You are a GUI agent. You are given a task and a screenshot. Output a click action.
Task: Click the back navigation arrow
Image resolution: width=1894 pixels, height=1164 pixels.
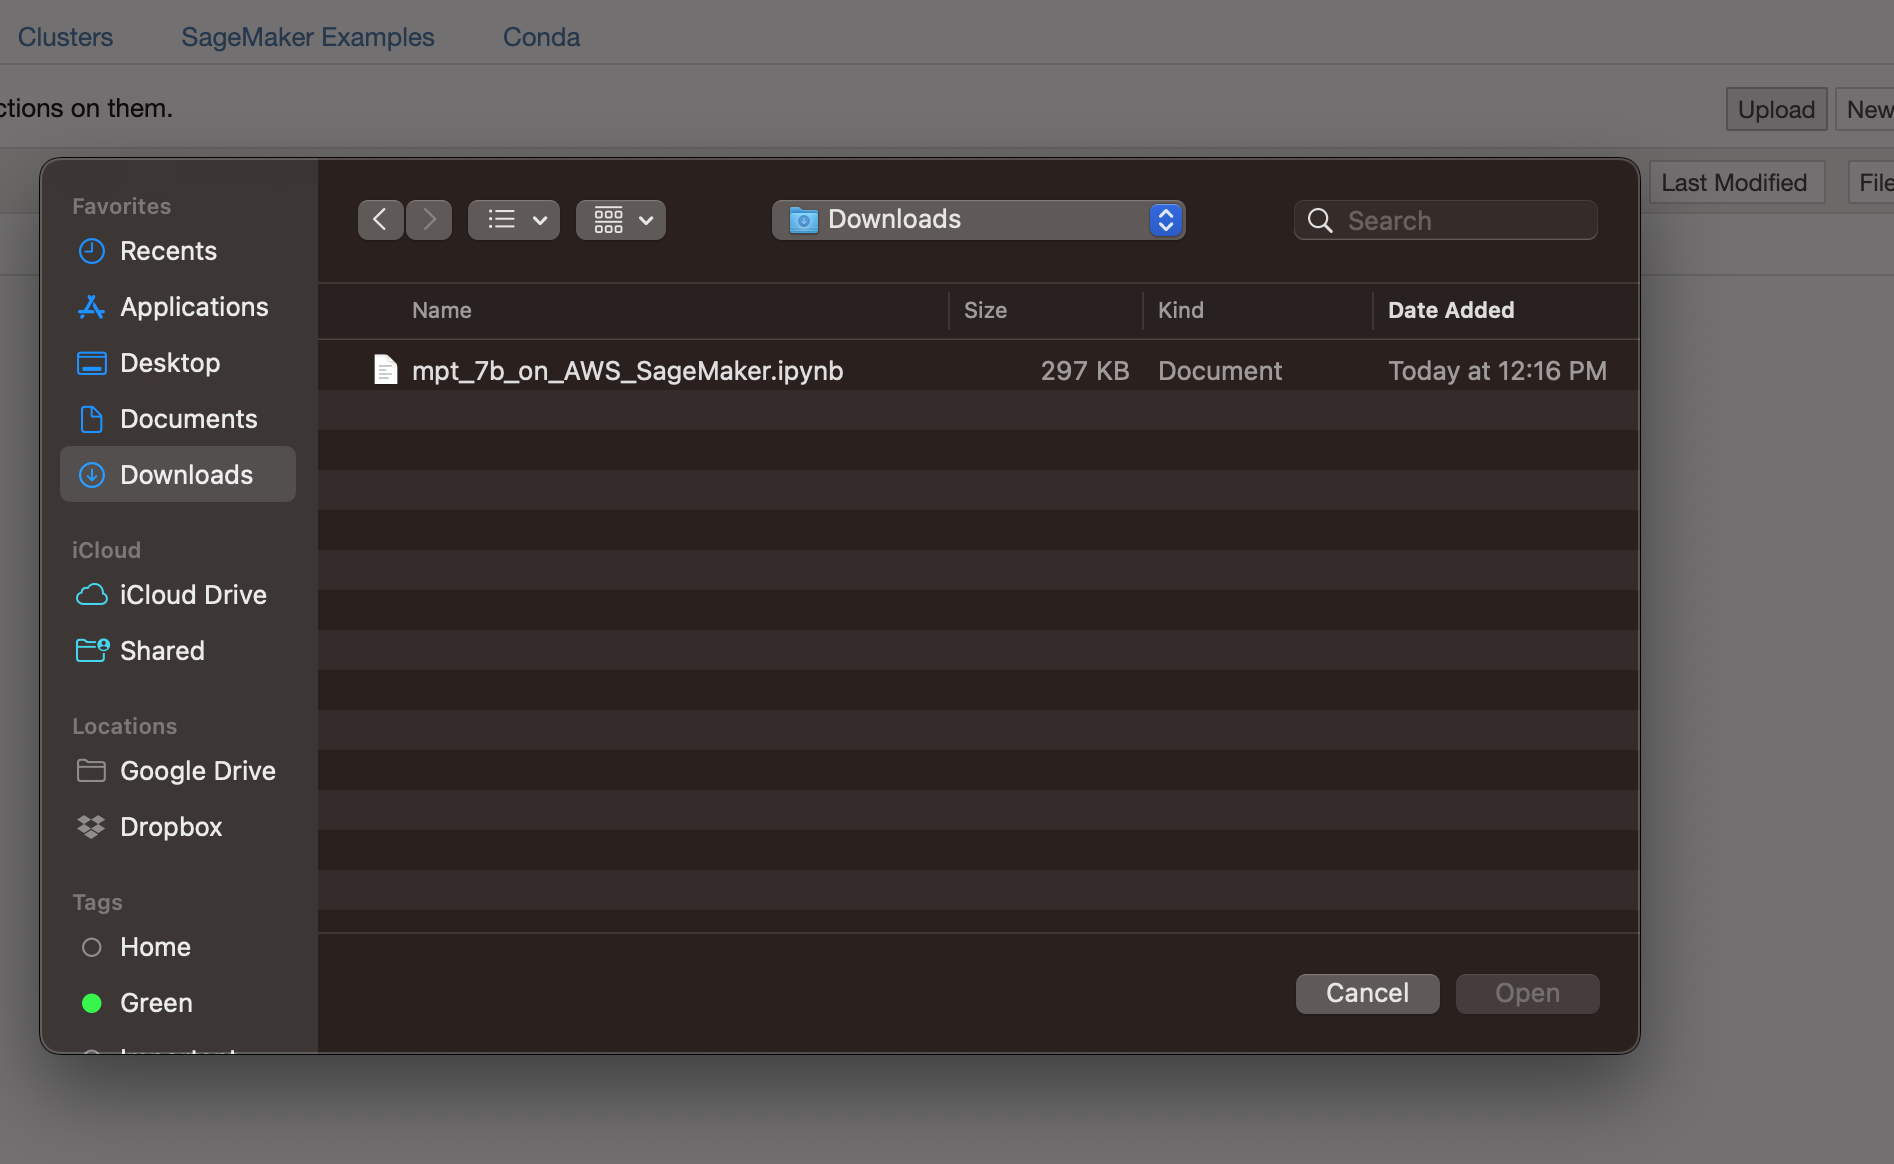click(x=380, y=219)
